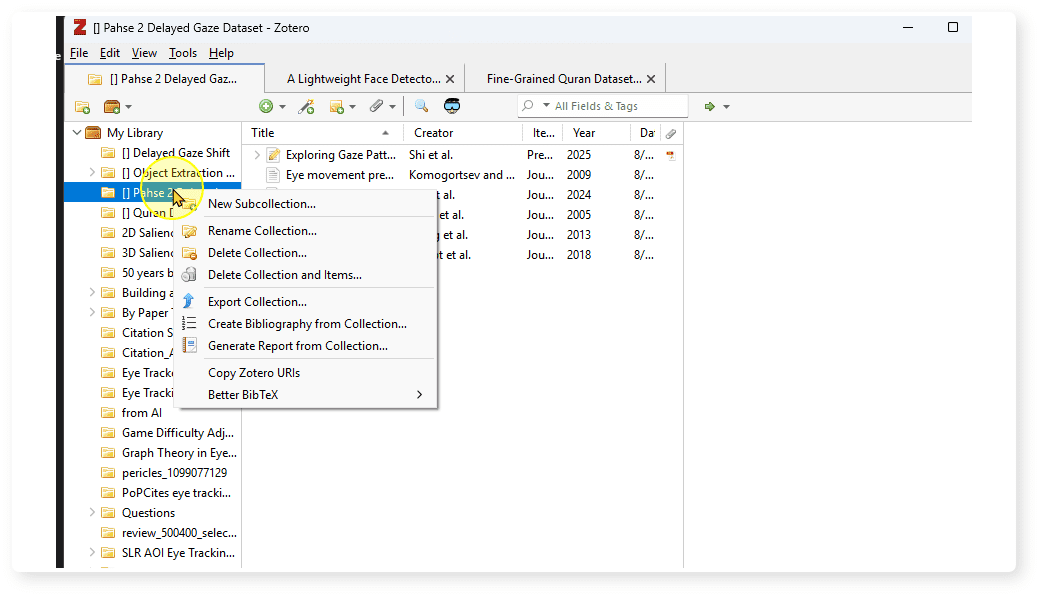Choose Delete Collection... menu entry
Image resolution: width=1040 pixels, height=596 pixels.
click(x=305, y=253)
